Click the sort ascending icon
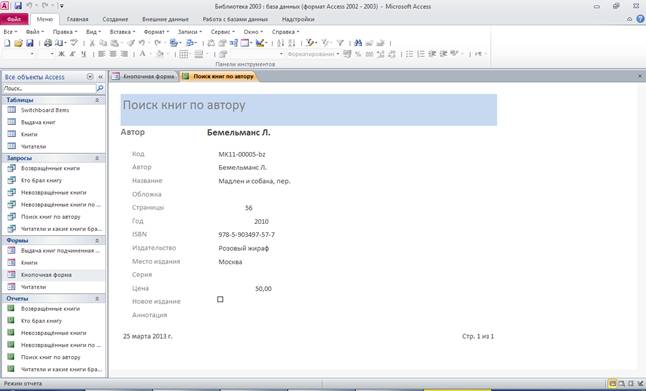The image size is (646, 391). pos(281,43)
